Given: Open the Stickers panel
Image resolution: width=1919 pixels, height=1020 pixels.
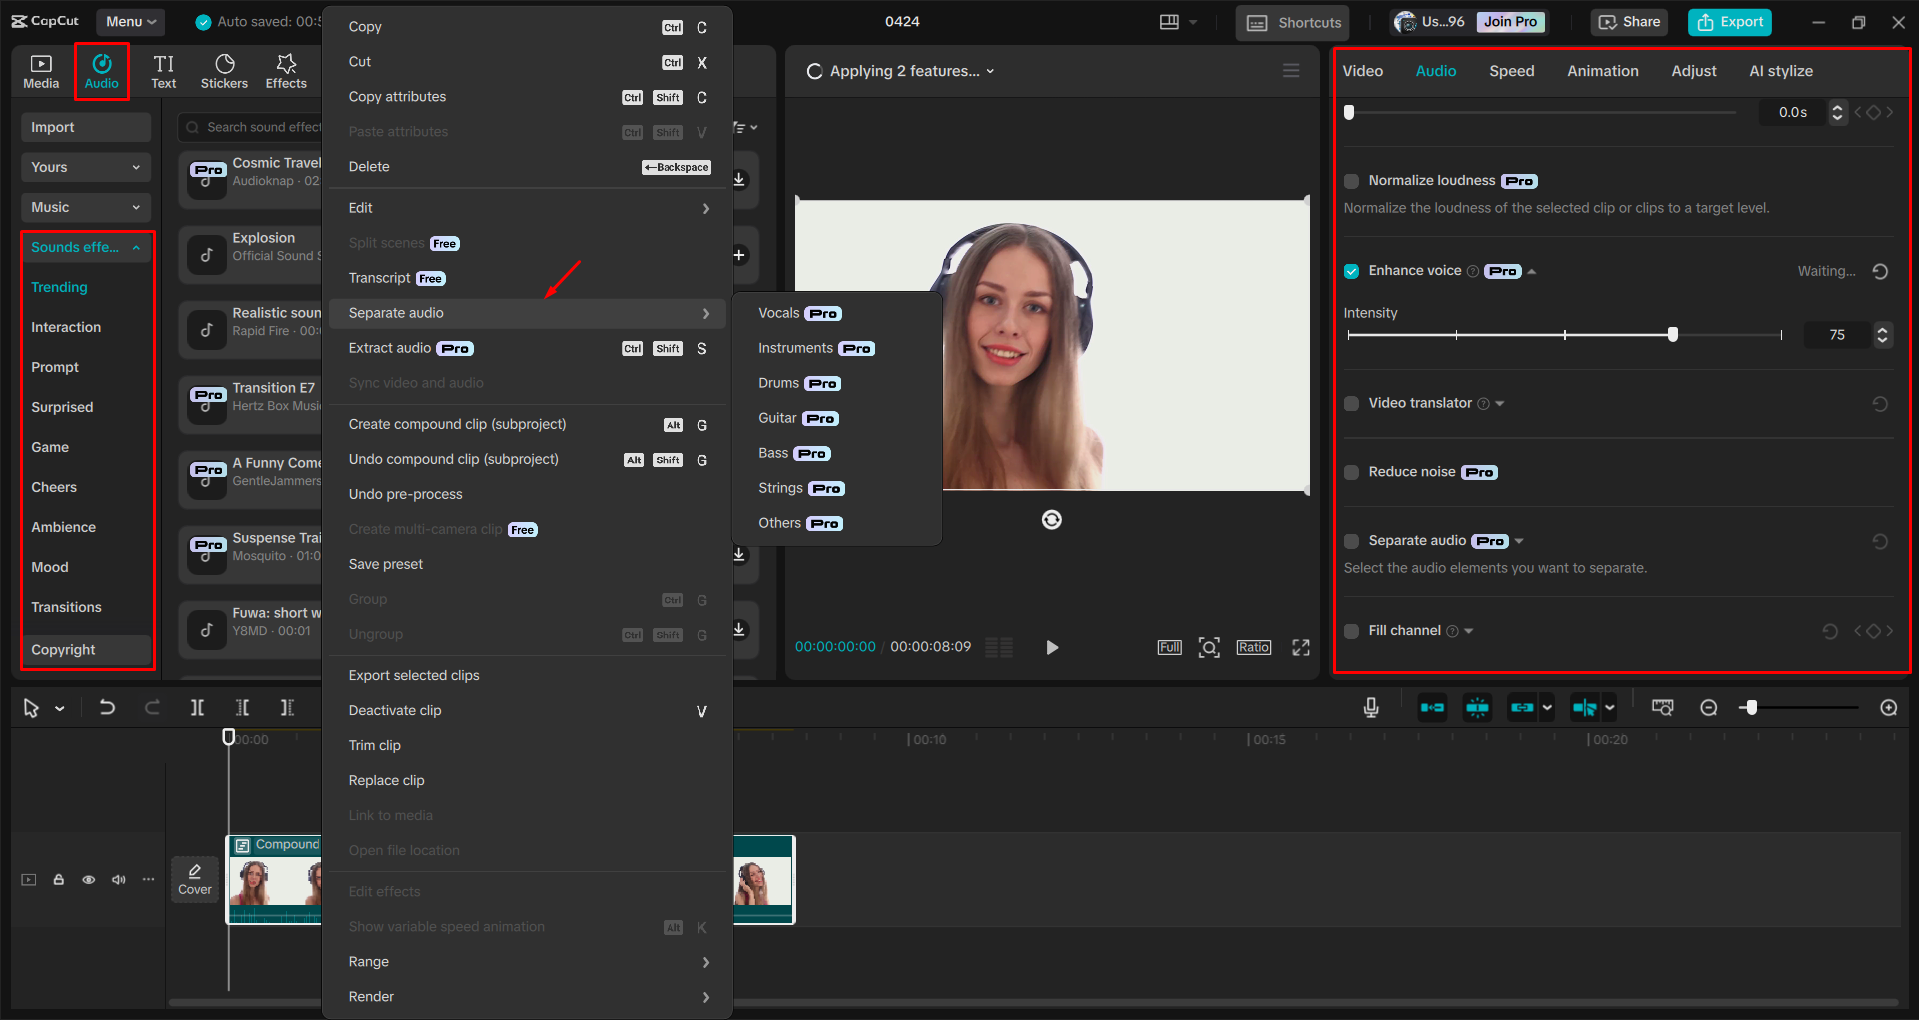Looking at the screenshot, I should (x=224, y=70).
